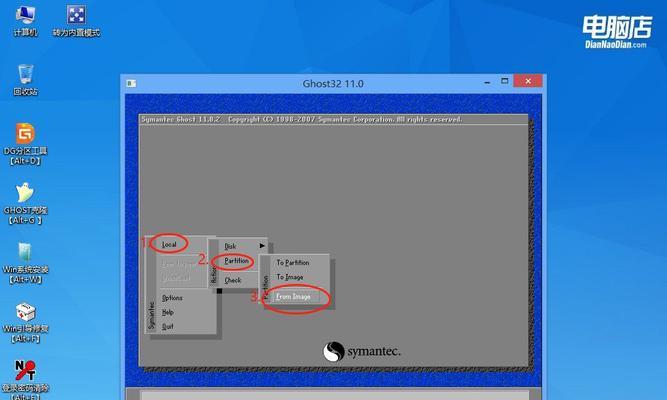The width and height of the screenshot is (667, 400).
Task: Click the Symantec Ghost 11.0.2 copyright line
Action: click(x=302, y=120)
